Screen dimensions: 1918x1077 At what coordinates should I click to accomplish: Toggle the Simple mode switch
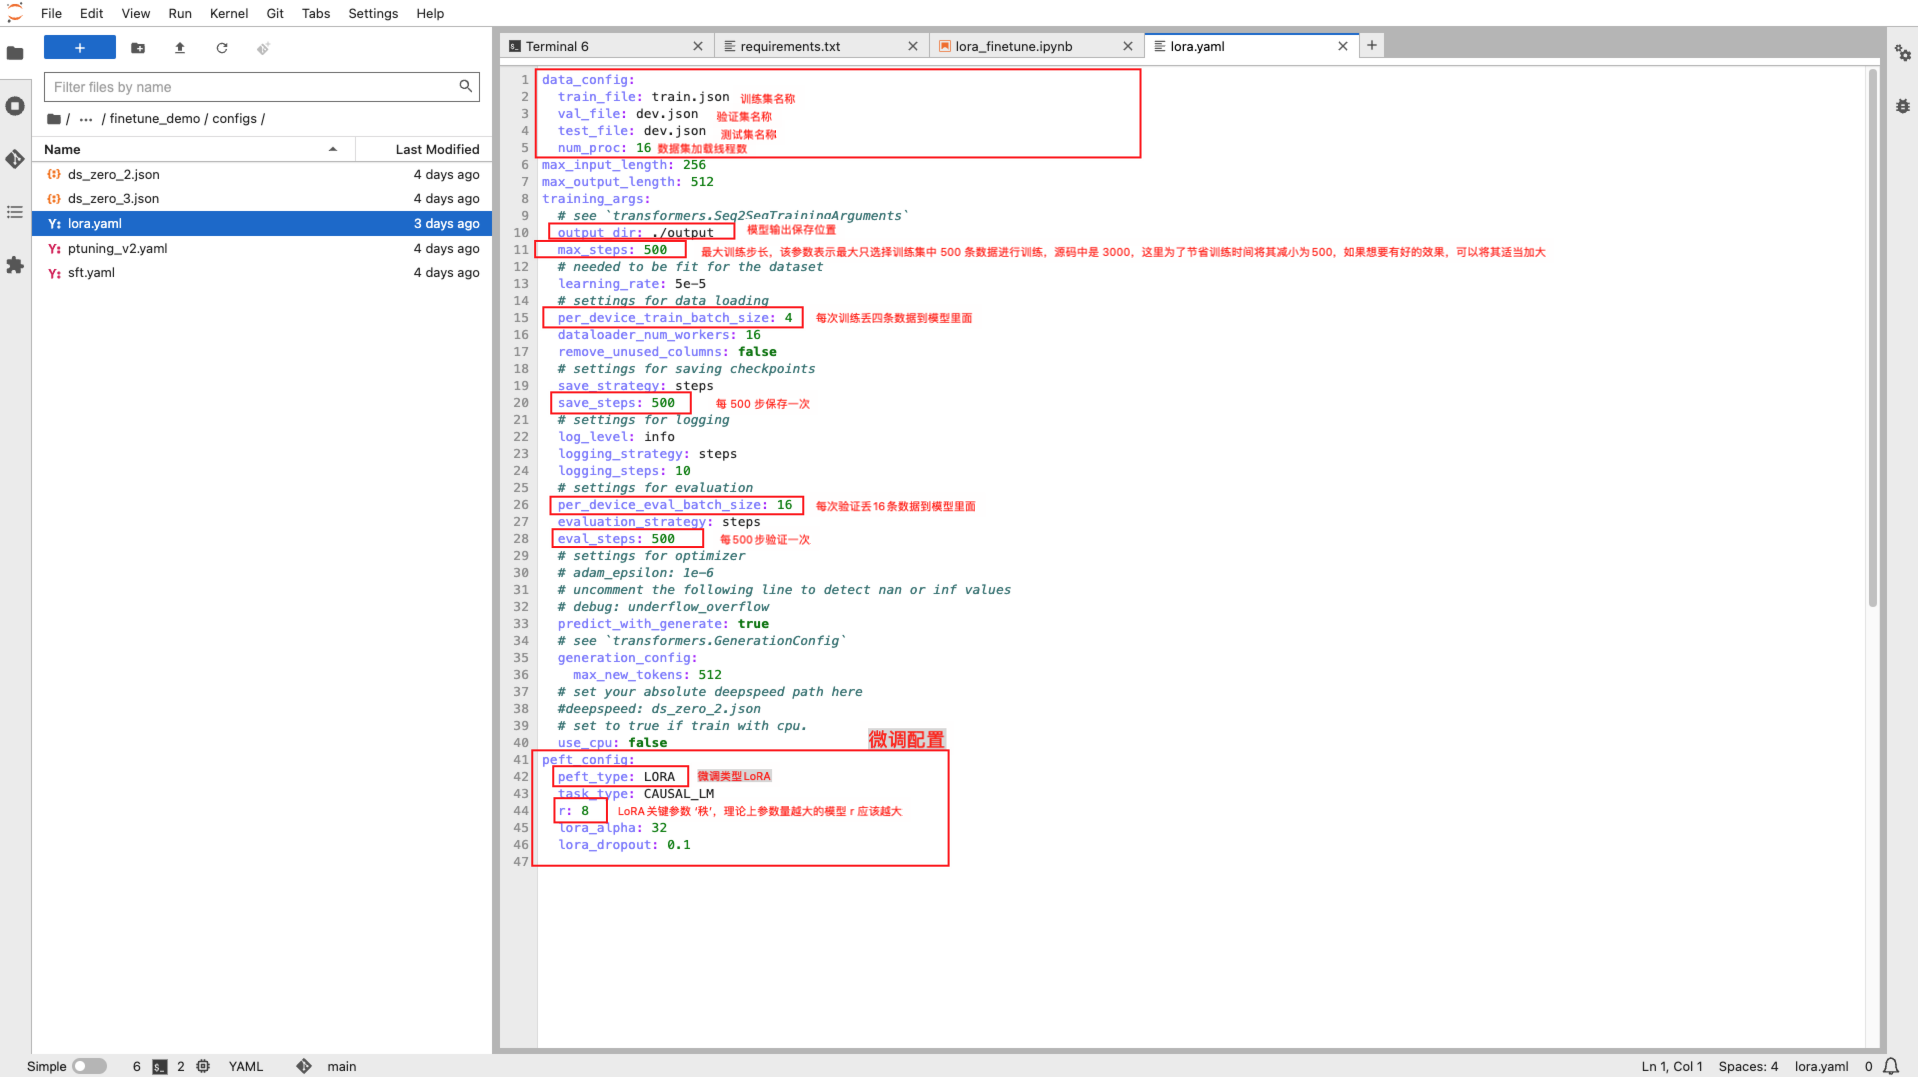pos(89,1066)
